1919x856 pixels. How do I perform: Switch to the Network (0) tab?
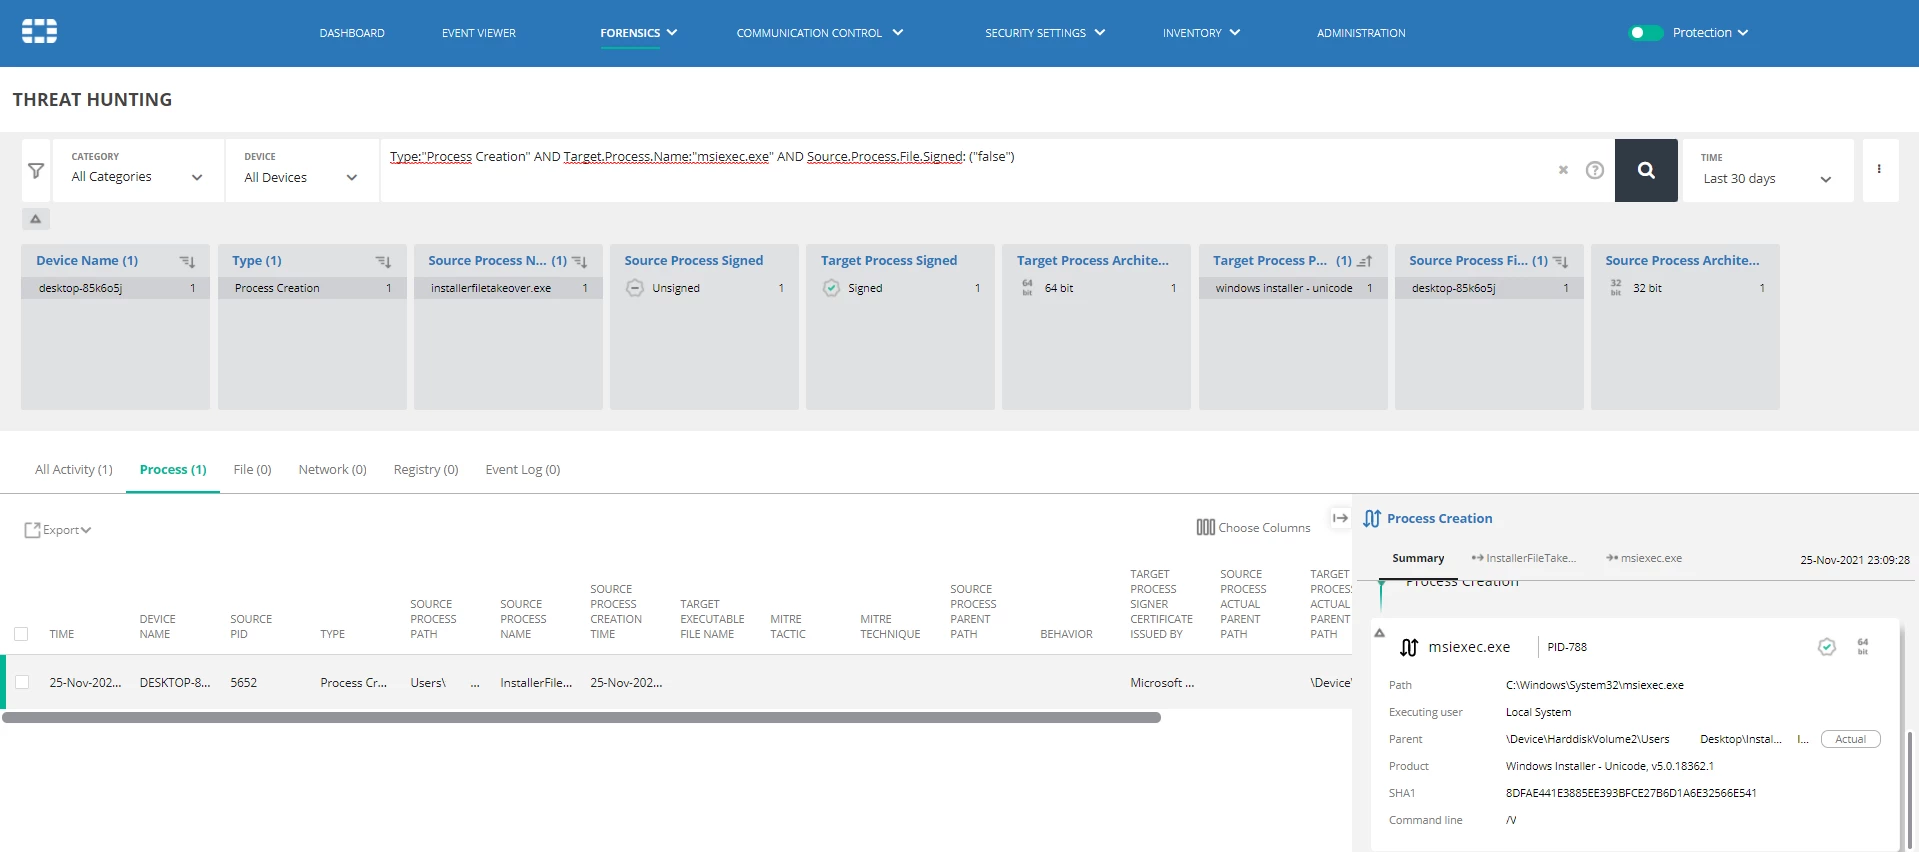[332, 469]
